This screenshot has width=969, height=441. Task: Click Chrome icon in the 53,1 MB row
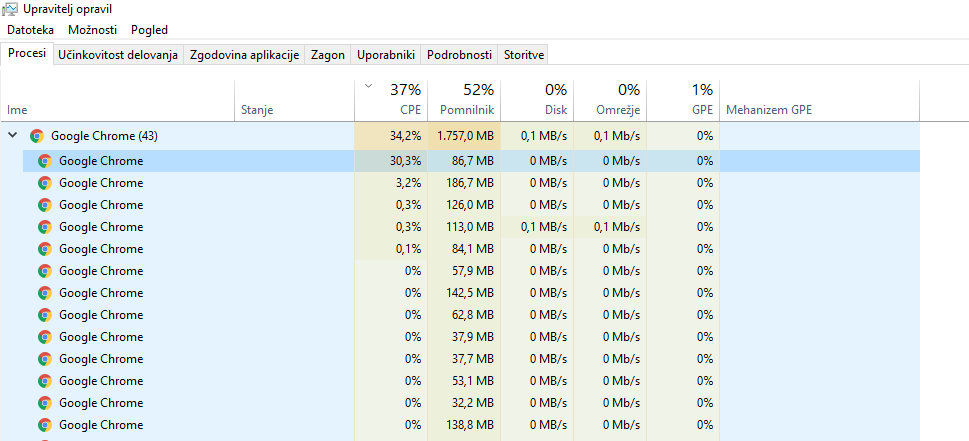[x=44, y=381]
